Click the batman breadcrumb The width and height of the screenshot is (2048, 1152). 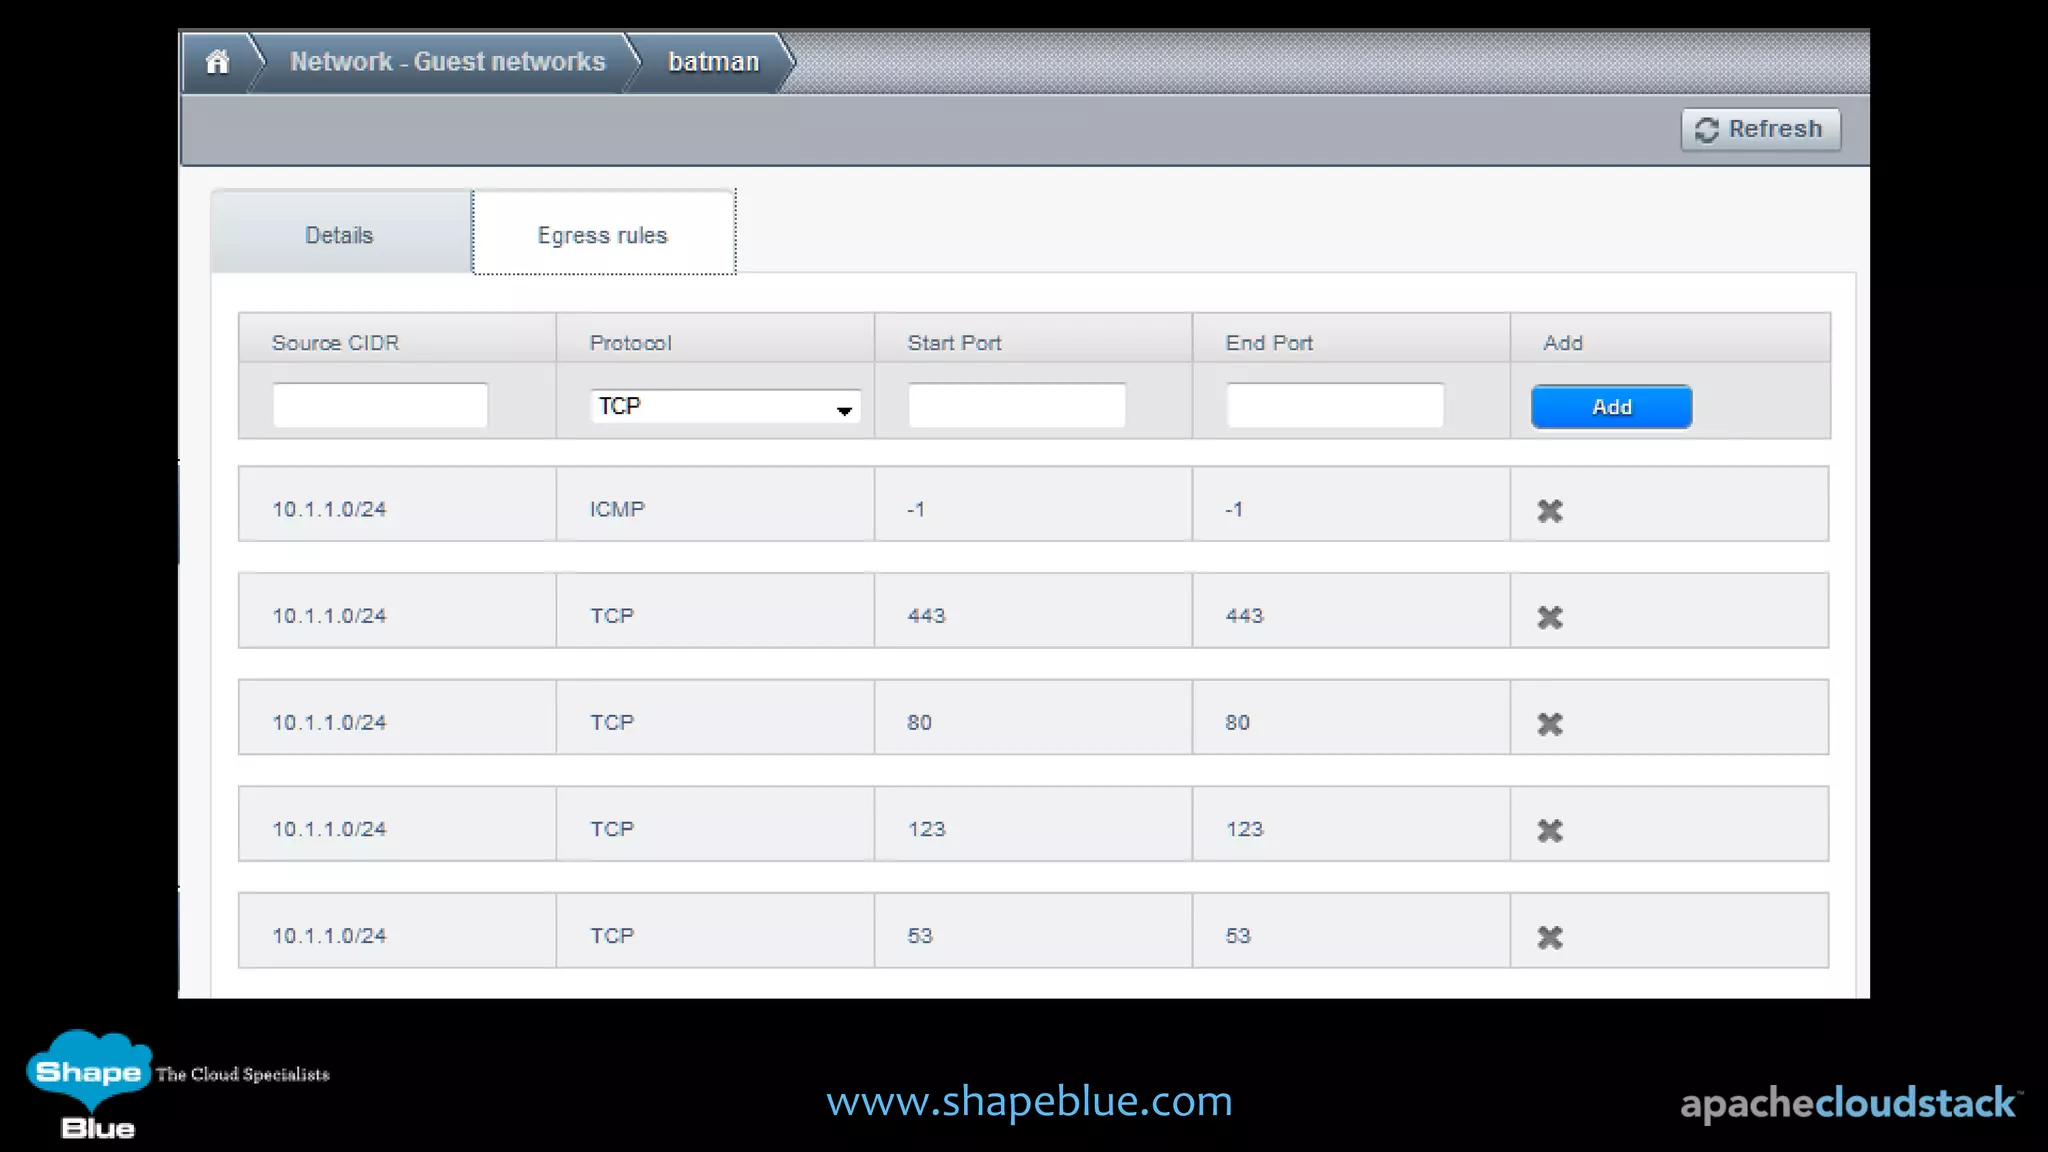coord(713,62)
